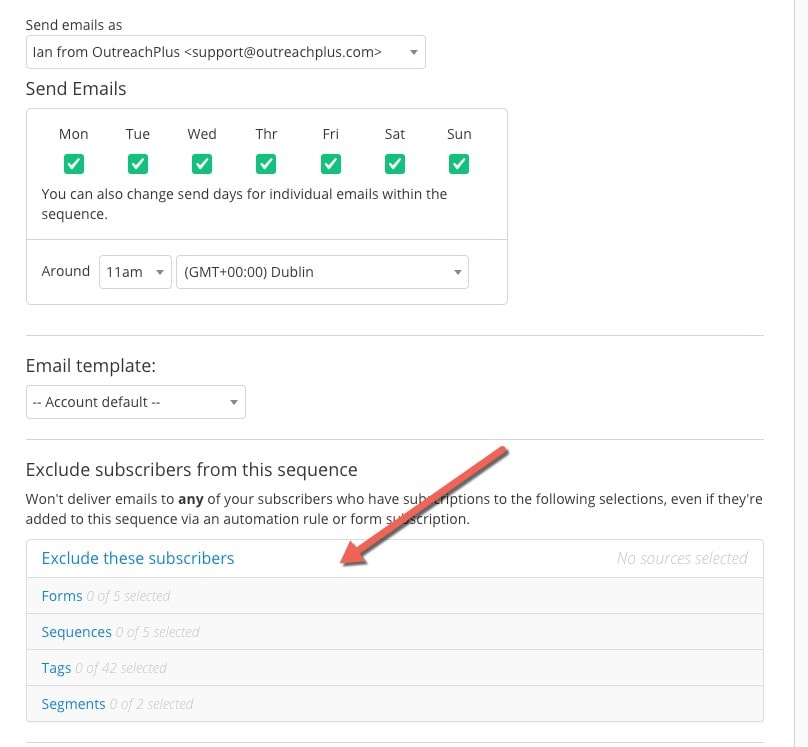
Task: Toggle the Tue send day checkbox
Action: [x=138, y=163]
